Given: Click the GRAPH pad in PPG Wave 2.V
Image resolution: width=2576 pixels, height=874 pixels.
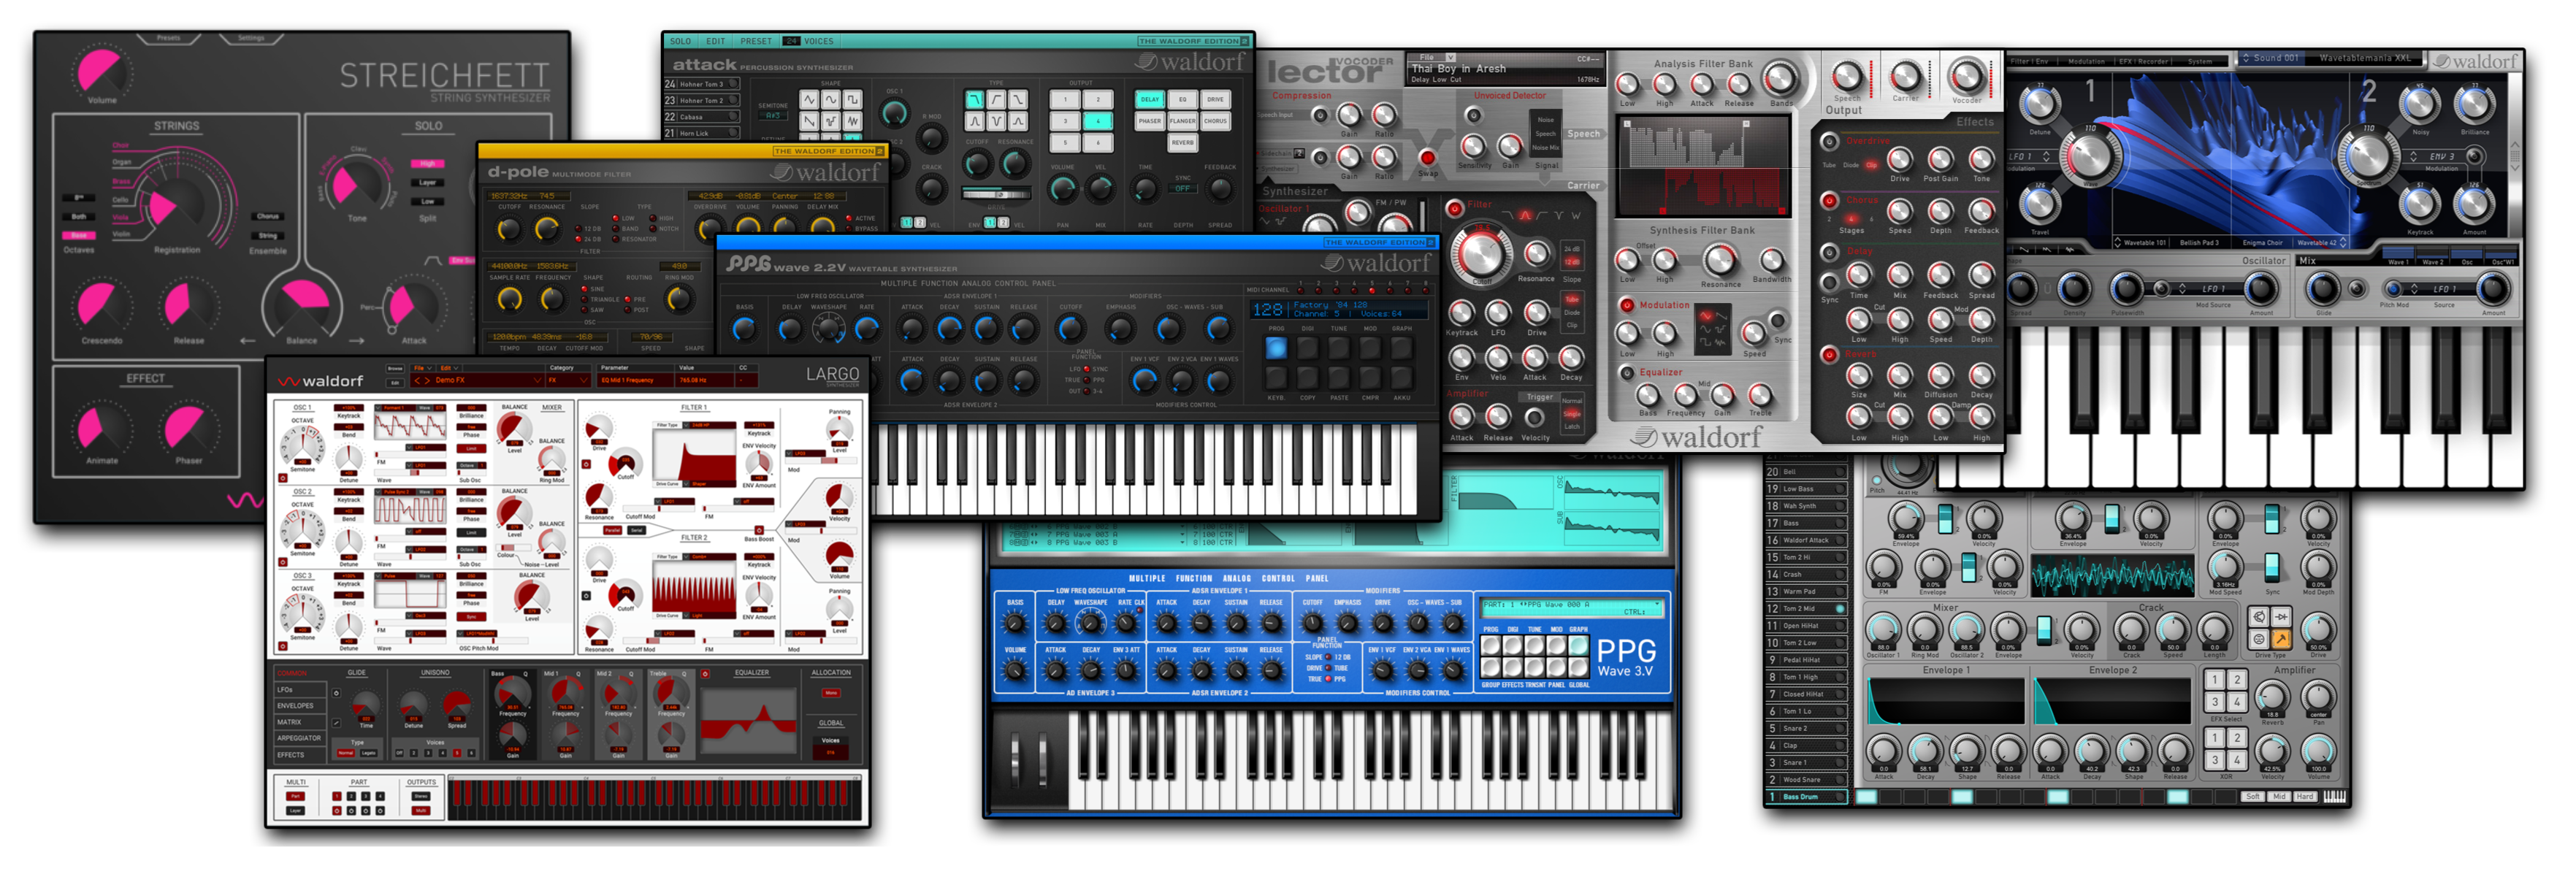Looking at the screenshot, I should pos(1401,348).
